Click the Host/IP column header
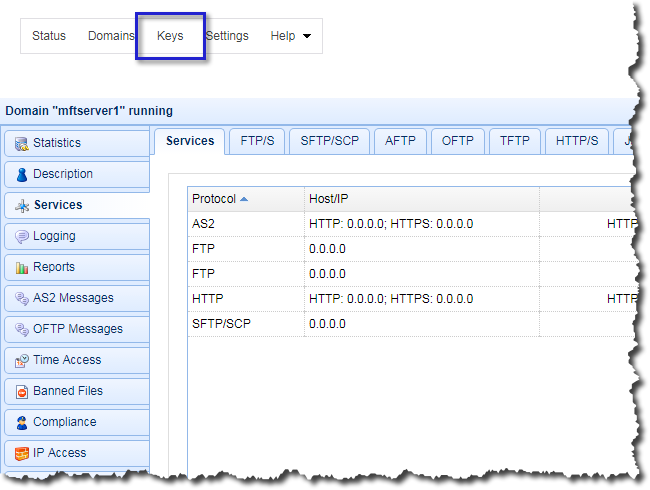The image size is (650, 490). 422,199
